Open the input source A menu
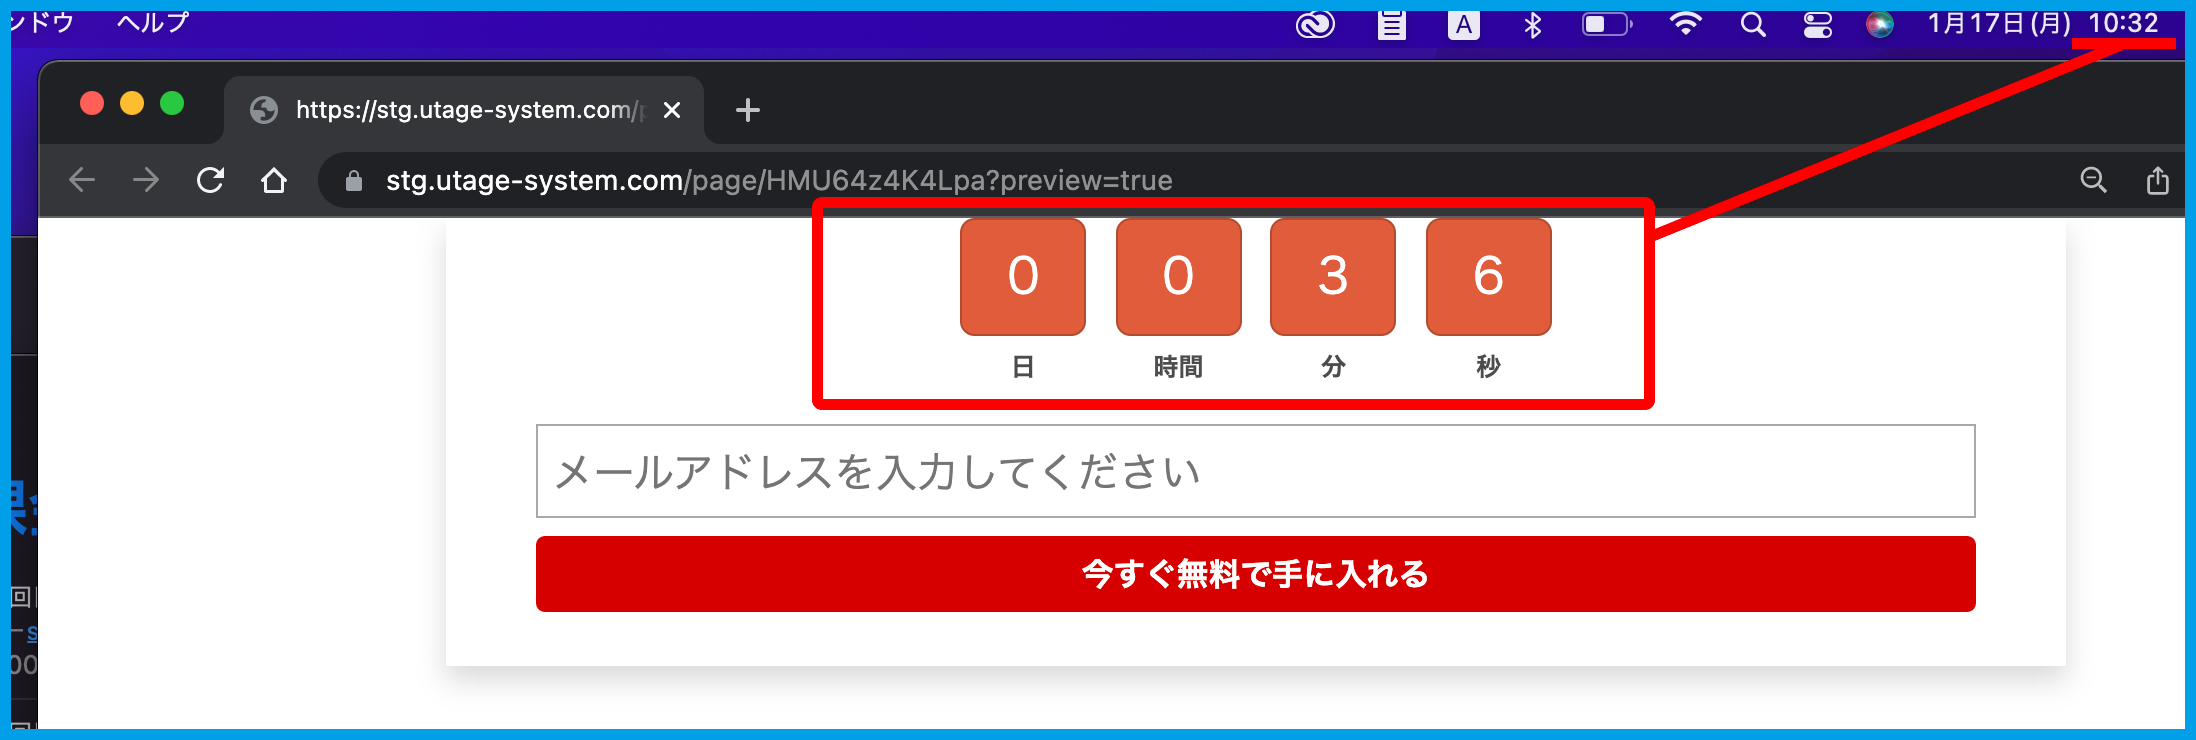 1463,24
